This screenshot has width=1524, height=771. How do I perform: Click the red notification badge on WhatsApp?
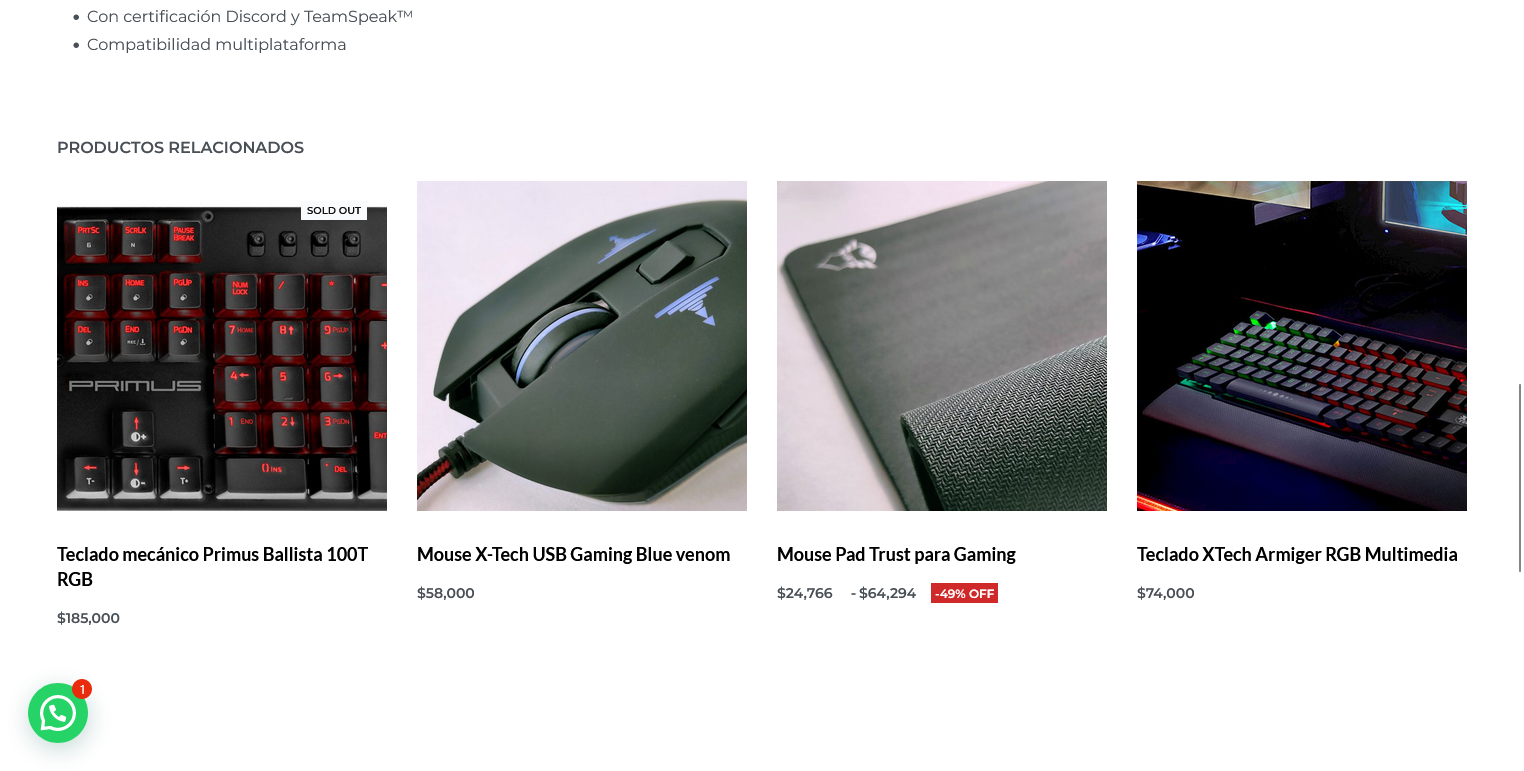(82, 689)
